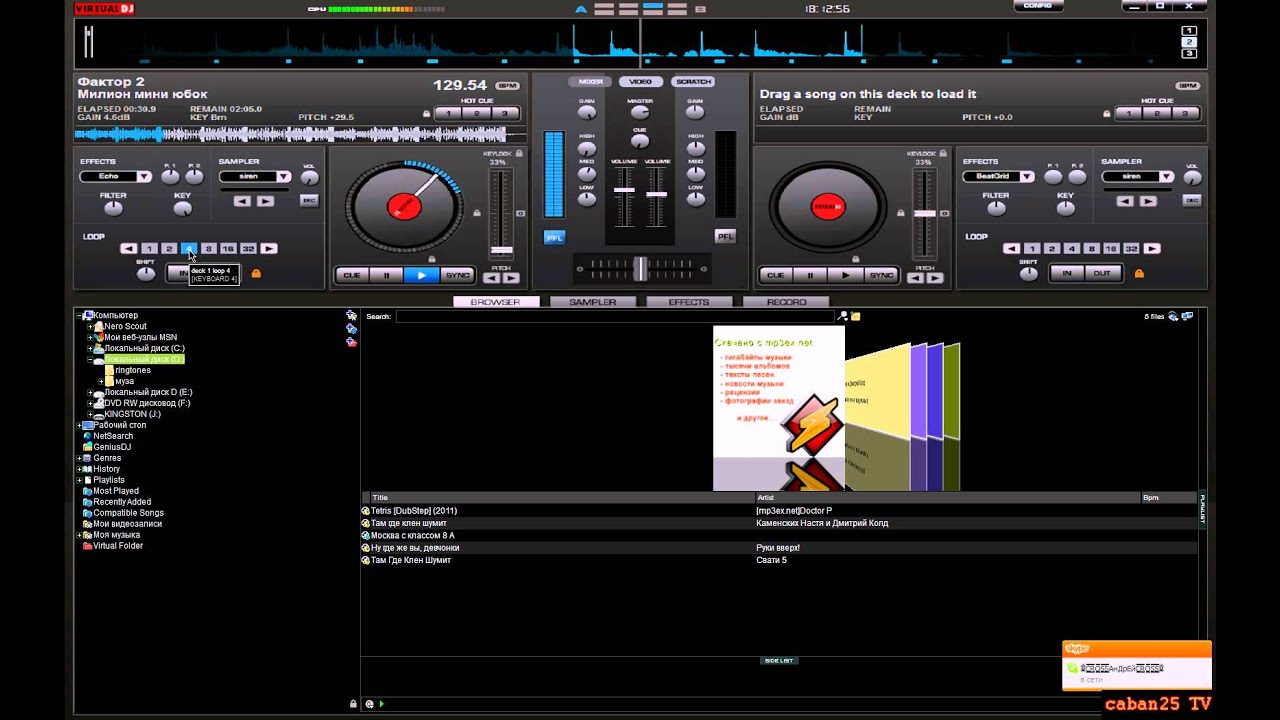The width and height of the screenshot is (1280, 720).
Task: Click the double loop right arrow on deck 1
Action: coord(268,248)
